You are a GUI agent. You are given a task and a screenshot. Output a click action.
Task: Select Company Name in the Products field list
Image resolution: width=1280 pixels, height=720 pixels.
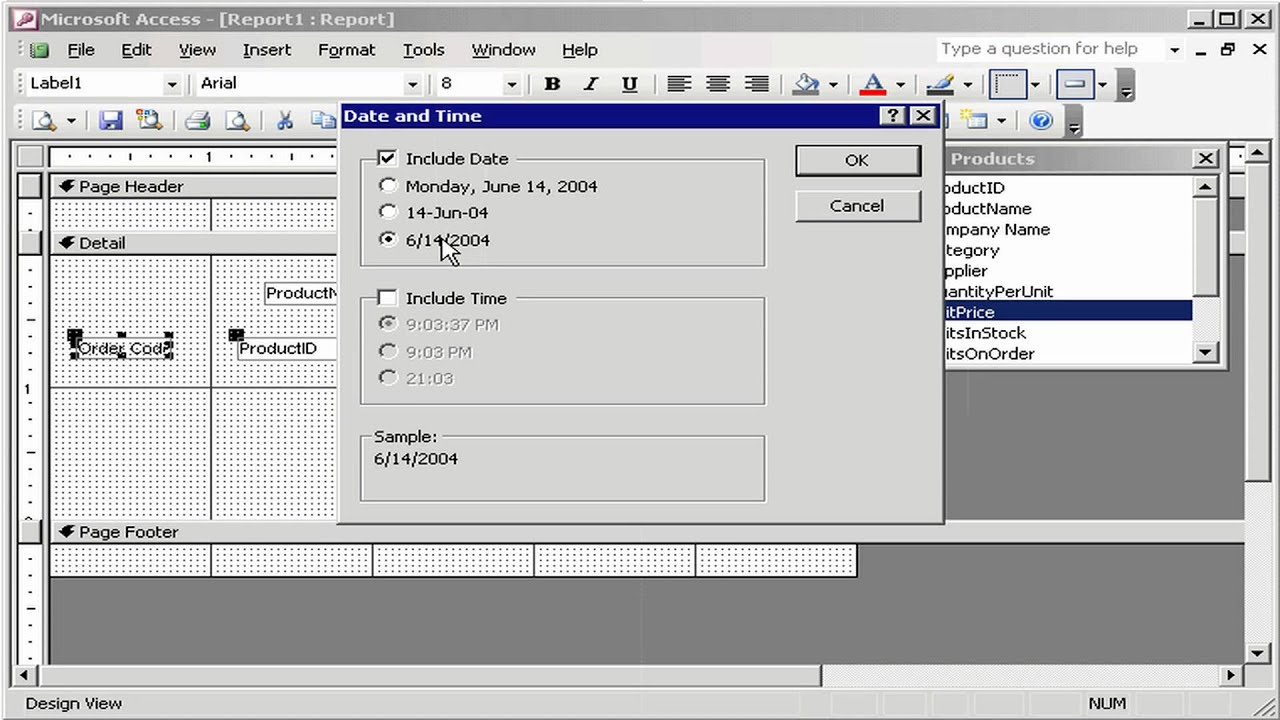click(x=1067, y=229)
